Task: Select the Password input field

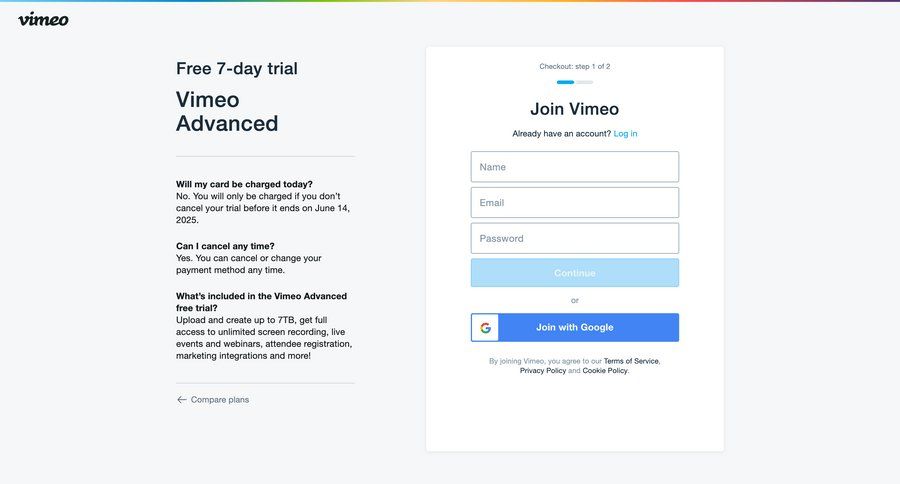Action: (x=574, y=238)
